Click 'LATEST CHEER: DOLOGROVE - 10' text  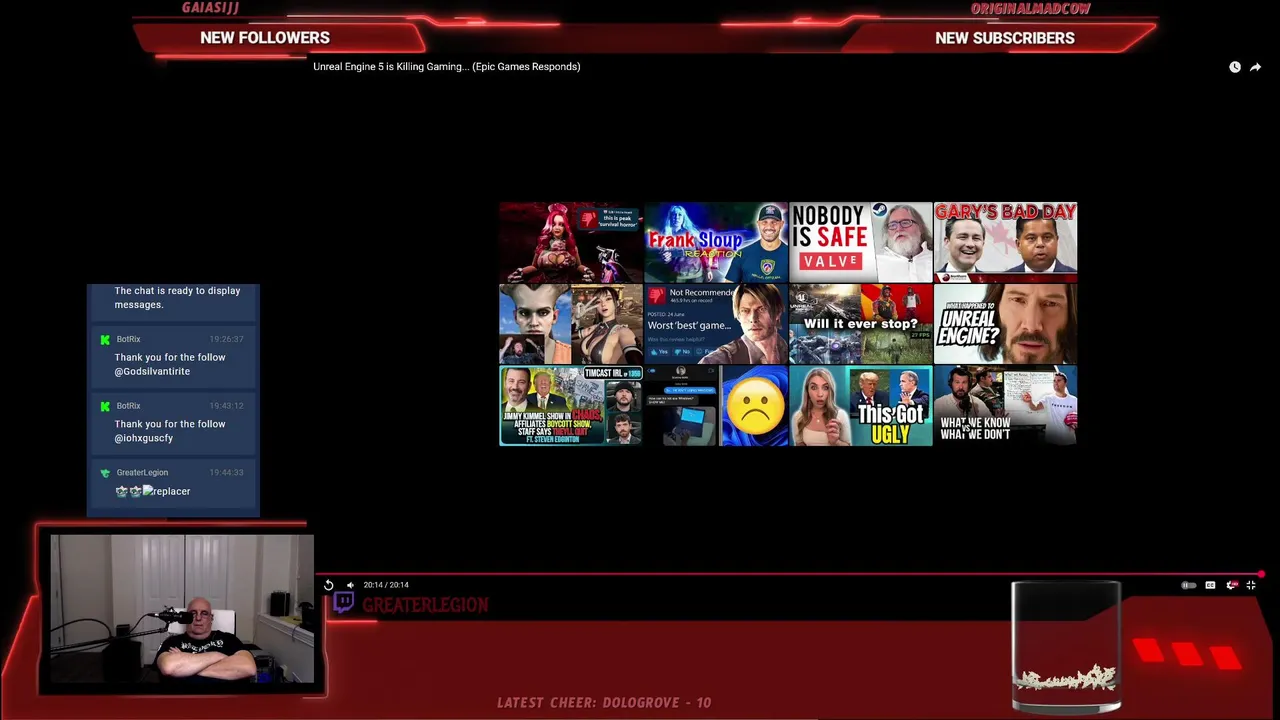click(604, 703)
